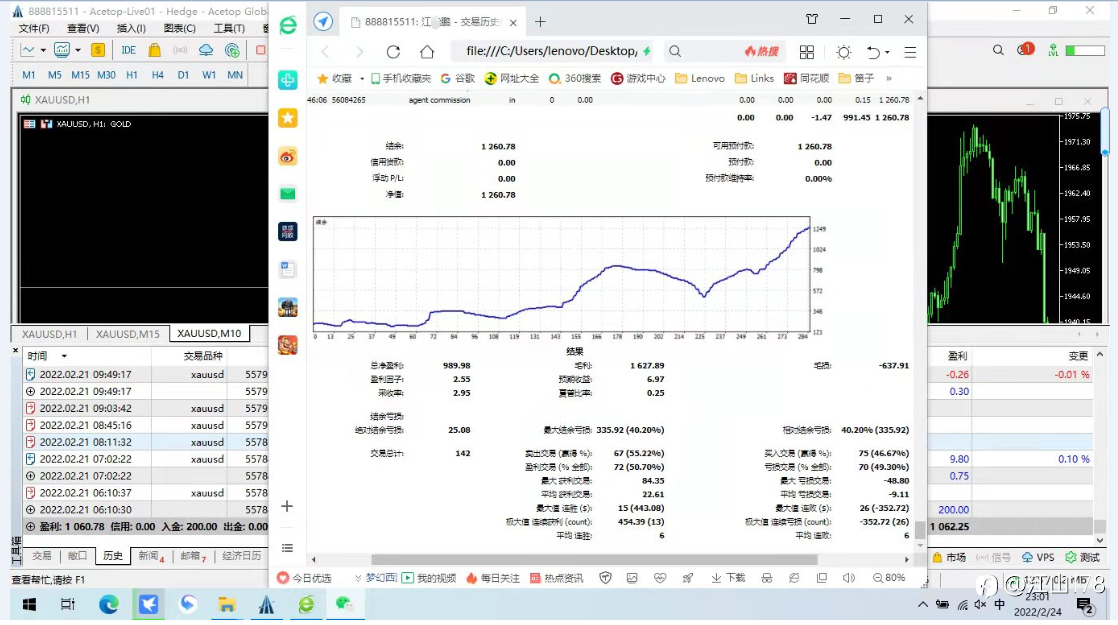Open the green mail sidebar icon

pos(287,194)
